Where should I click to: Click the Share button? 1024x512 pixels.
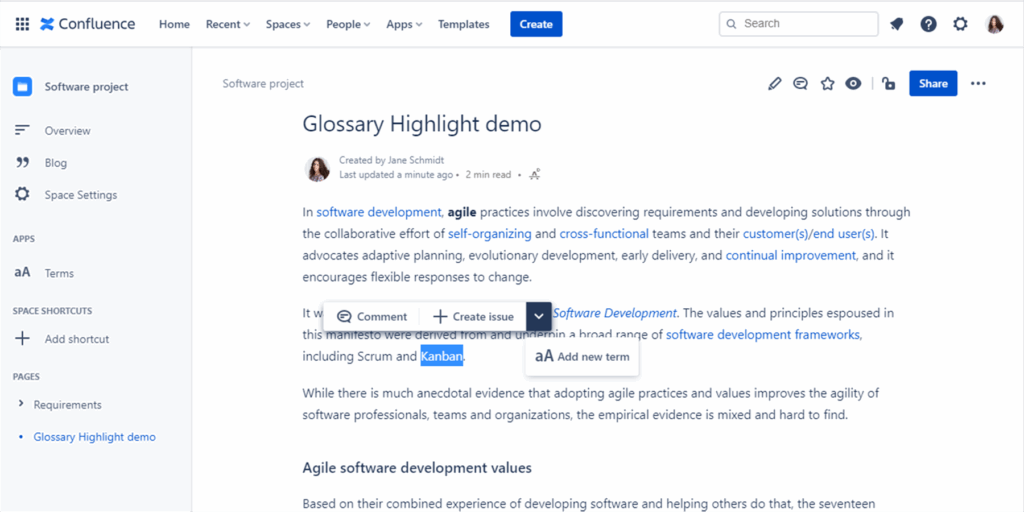(x=933, y=84)
